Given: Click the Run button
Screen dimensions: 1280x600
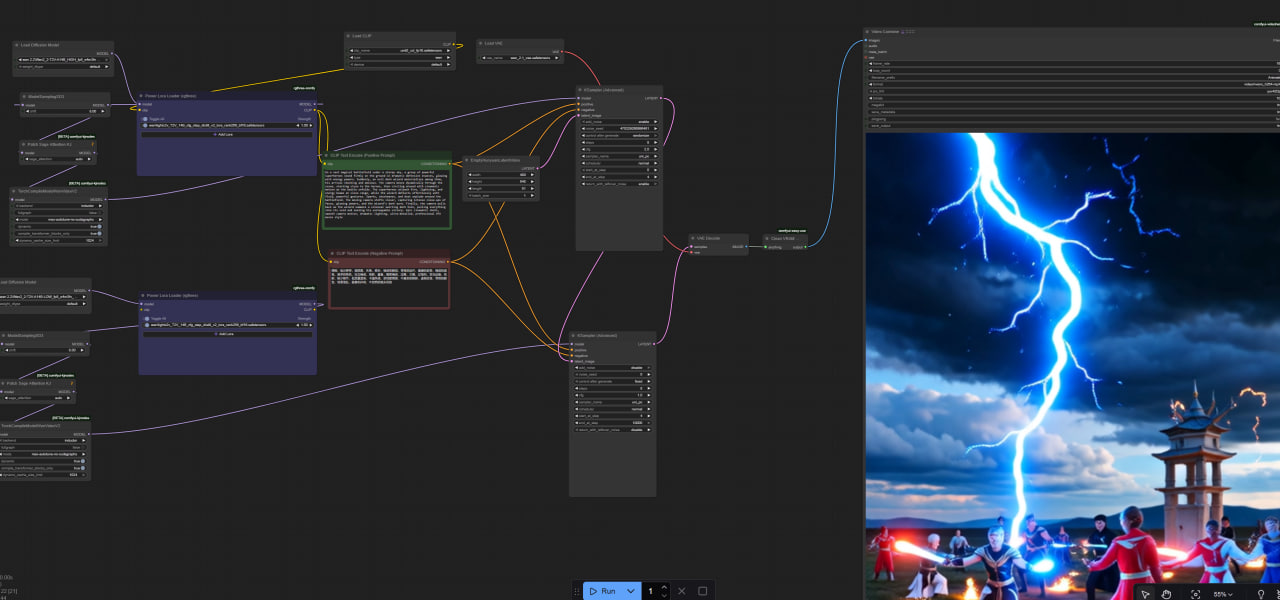Looking at the screenshot, I should coord(603,591).
